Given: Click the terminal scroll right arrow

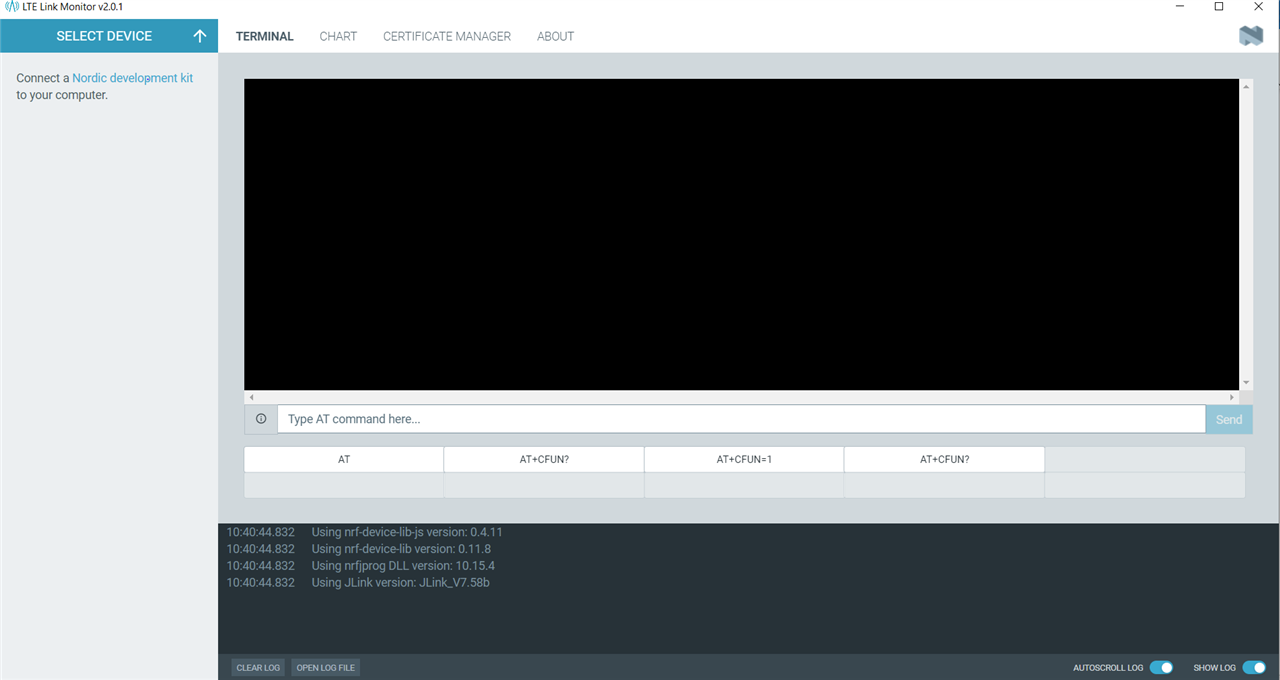Looking at the screenshot, I should (x=1232, y=397).
